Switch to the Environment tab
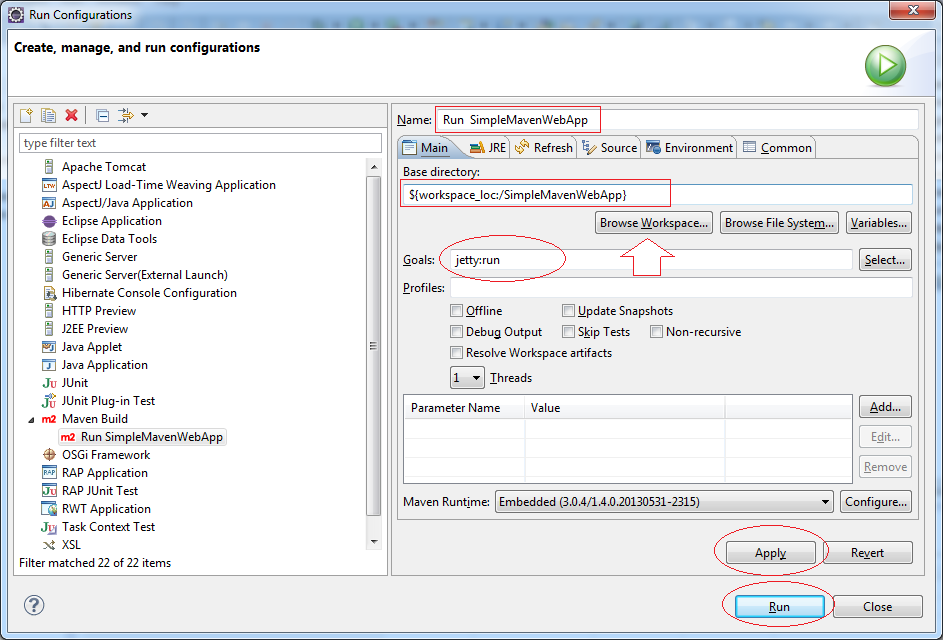The height and width of the screenshot is (640, 943). tap(689, 148)
